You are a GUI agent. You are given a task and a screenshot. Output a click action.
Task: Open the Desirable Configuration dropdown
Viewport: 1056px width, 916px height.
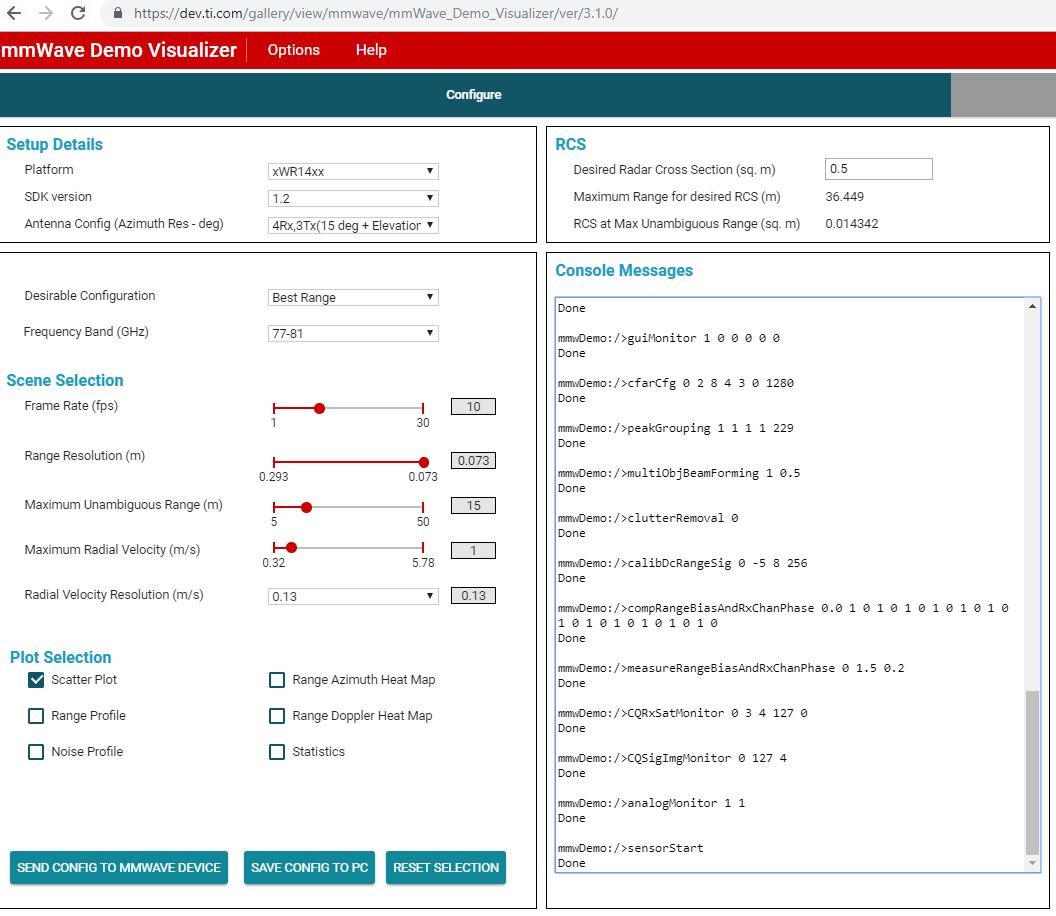pyautogui.click(x=353, y=297)
